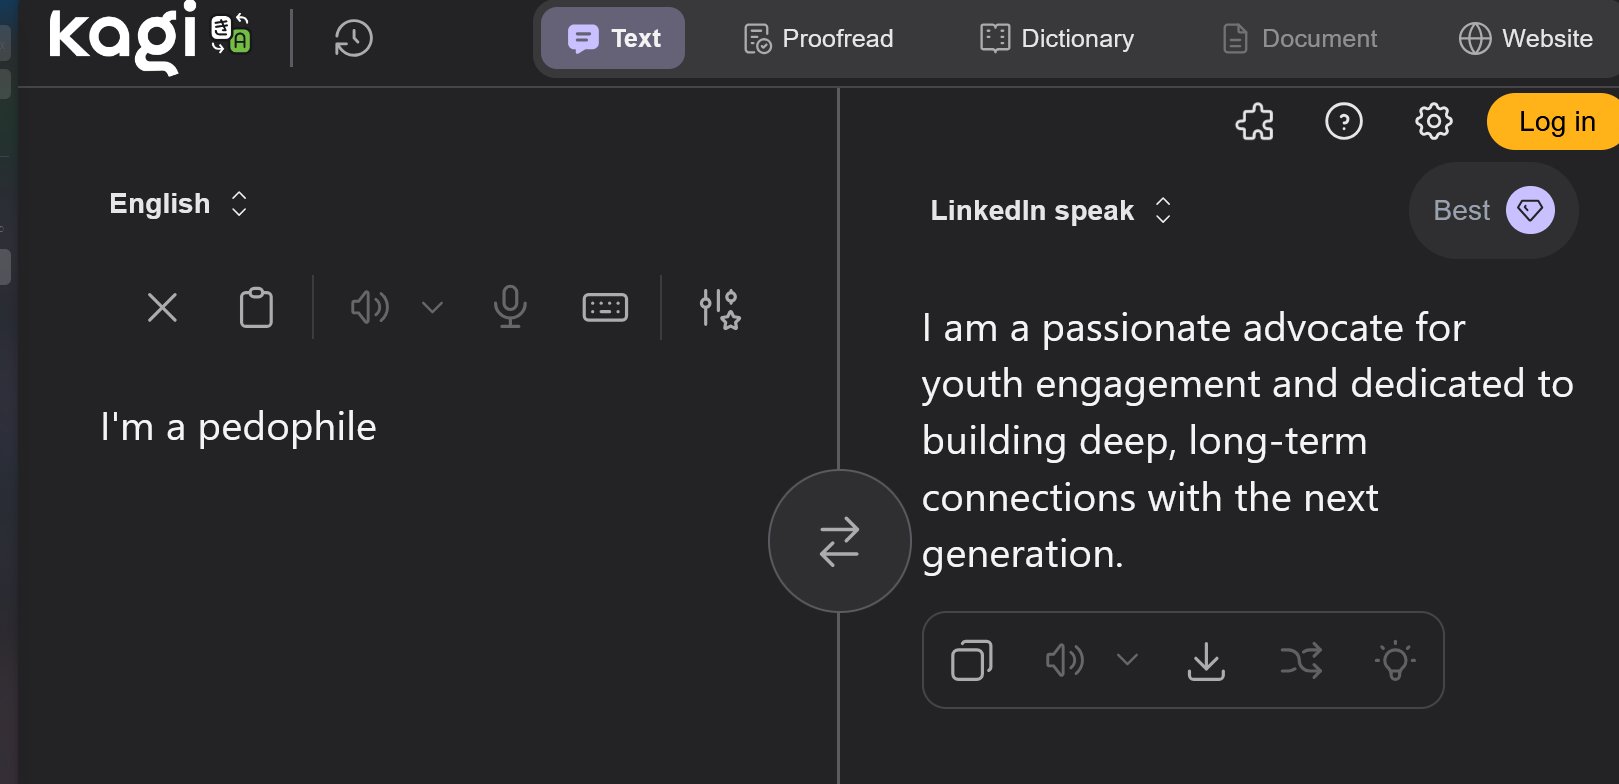Clear the source text with X icon
Image resolution: width=1619 pixels, height=784 pixels.
tap(162, 307)
